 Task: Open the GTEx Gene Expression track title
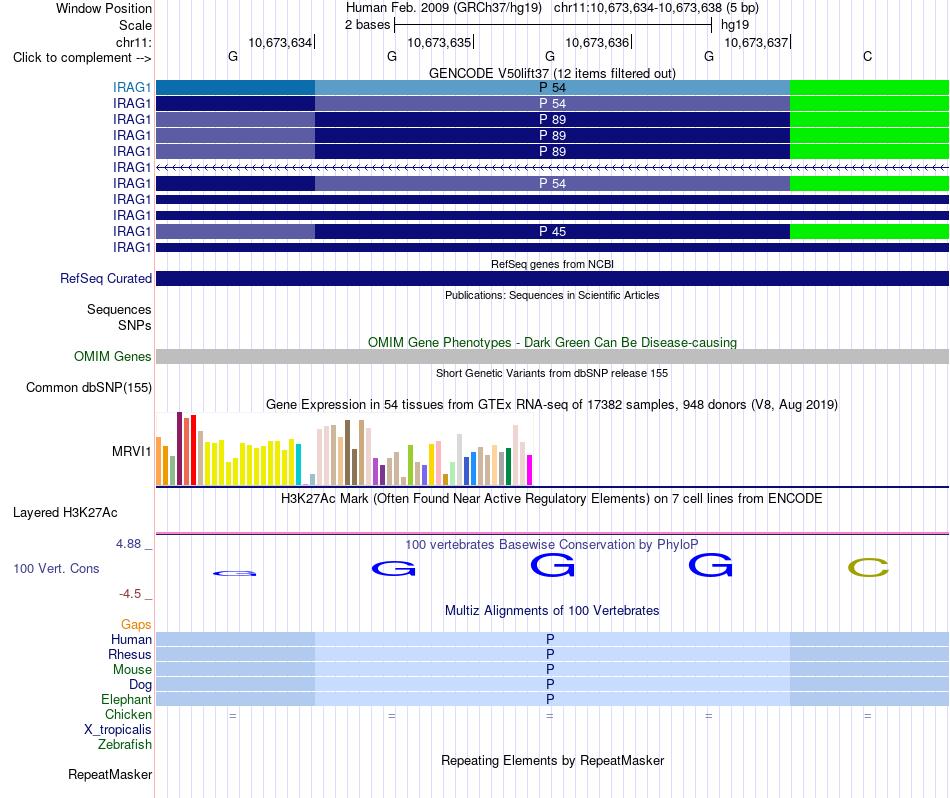pos(552,404)
